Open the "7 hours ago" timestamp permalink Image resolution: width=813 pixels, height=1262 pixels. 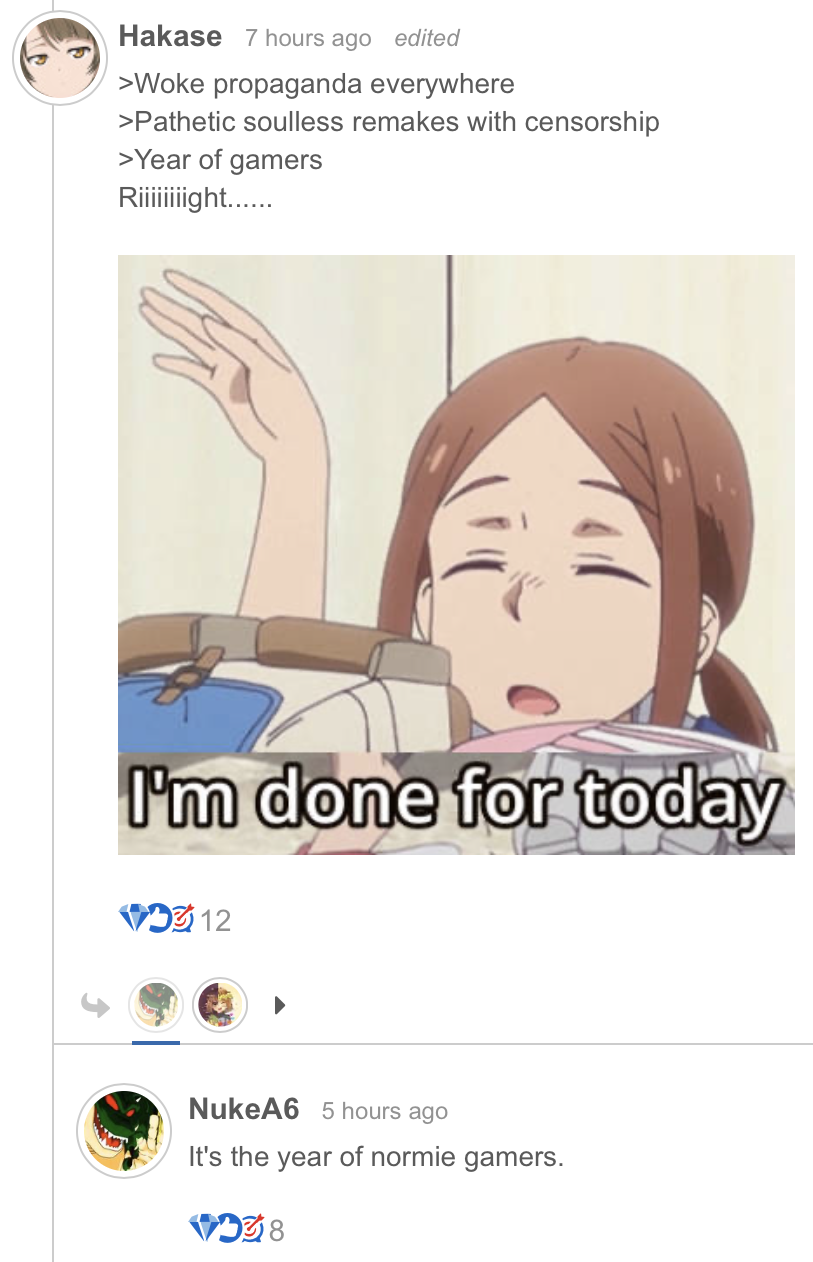pyautogui.click(x=308, y=39)
